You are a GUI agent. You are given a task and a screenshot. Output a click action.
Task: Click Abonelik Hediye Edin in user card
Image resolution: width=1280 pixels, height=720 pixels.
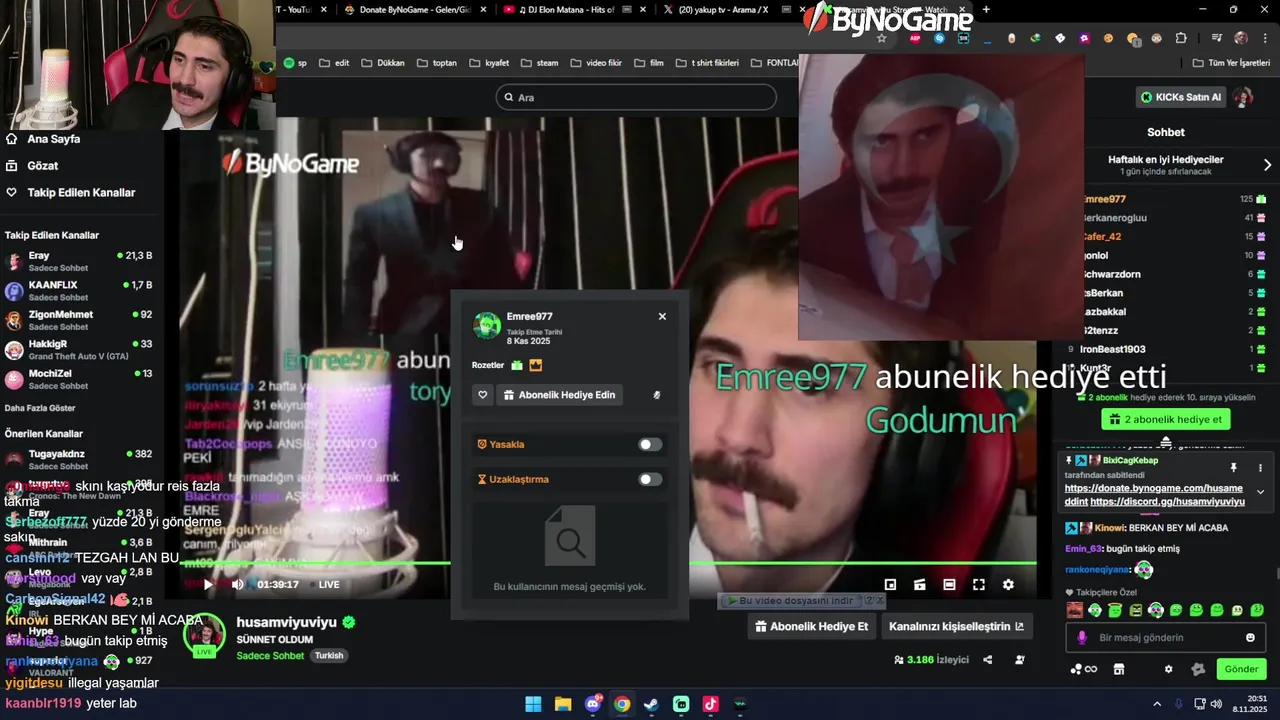559,395
